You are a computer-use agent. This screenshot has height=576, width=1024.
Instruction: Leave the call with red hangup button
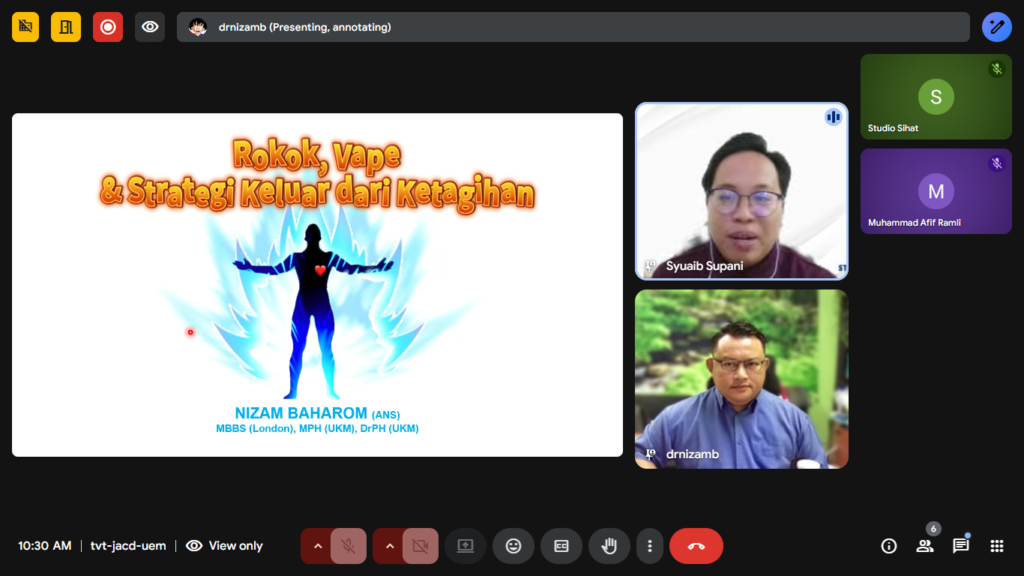point(696,546)
